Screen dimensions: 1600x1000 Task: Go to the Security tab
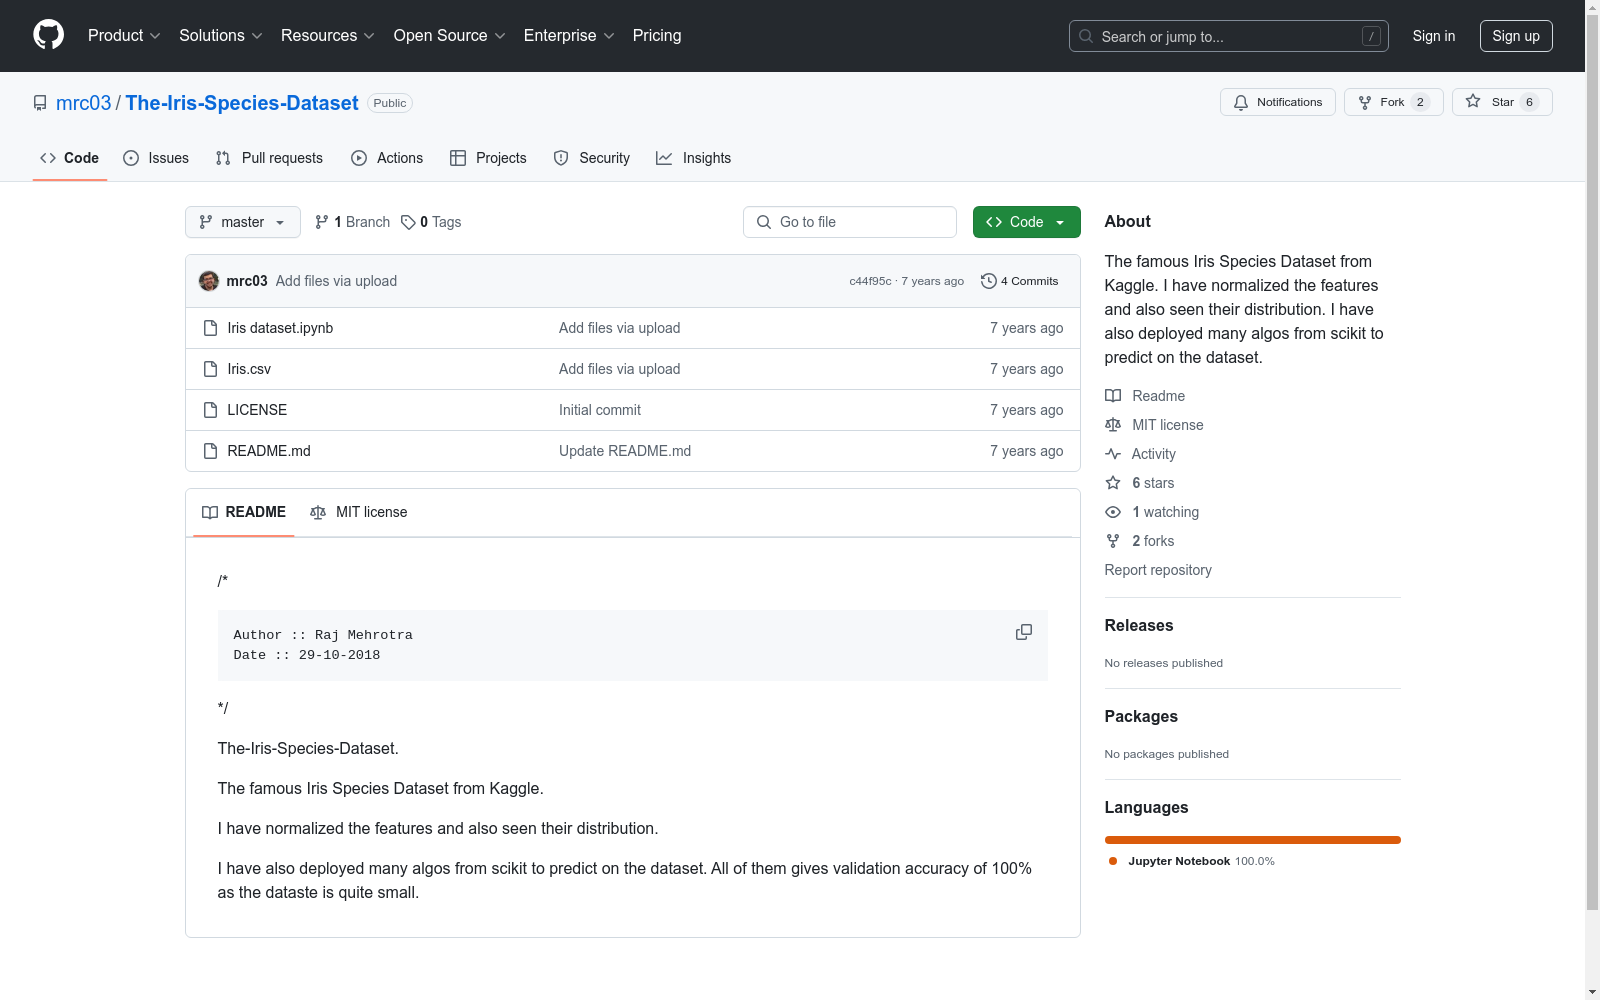(x=592, y=158)
